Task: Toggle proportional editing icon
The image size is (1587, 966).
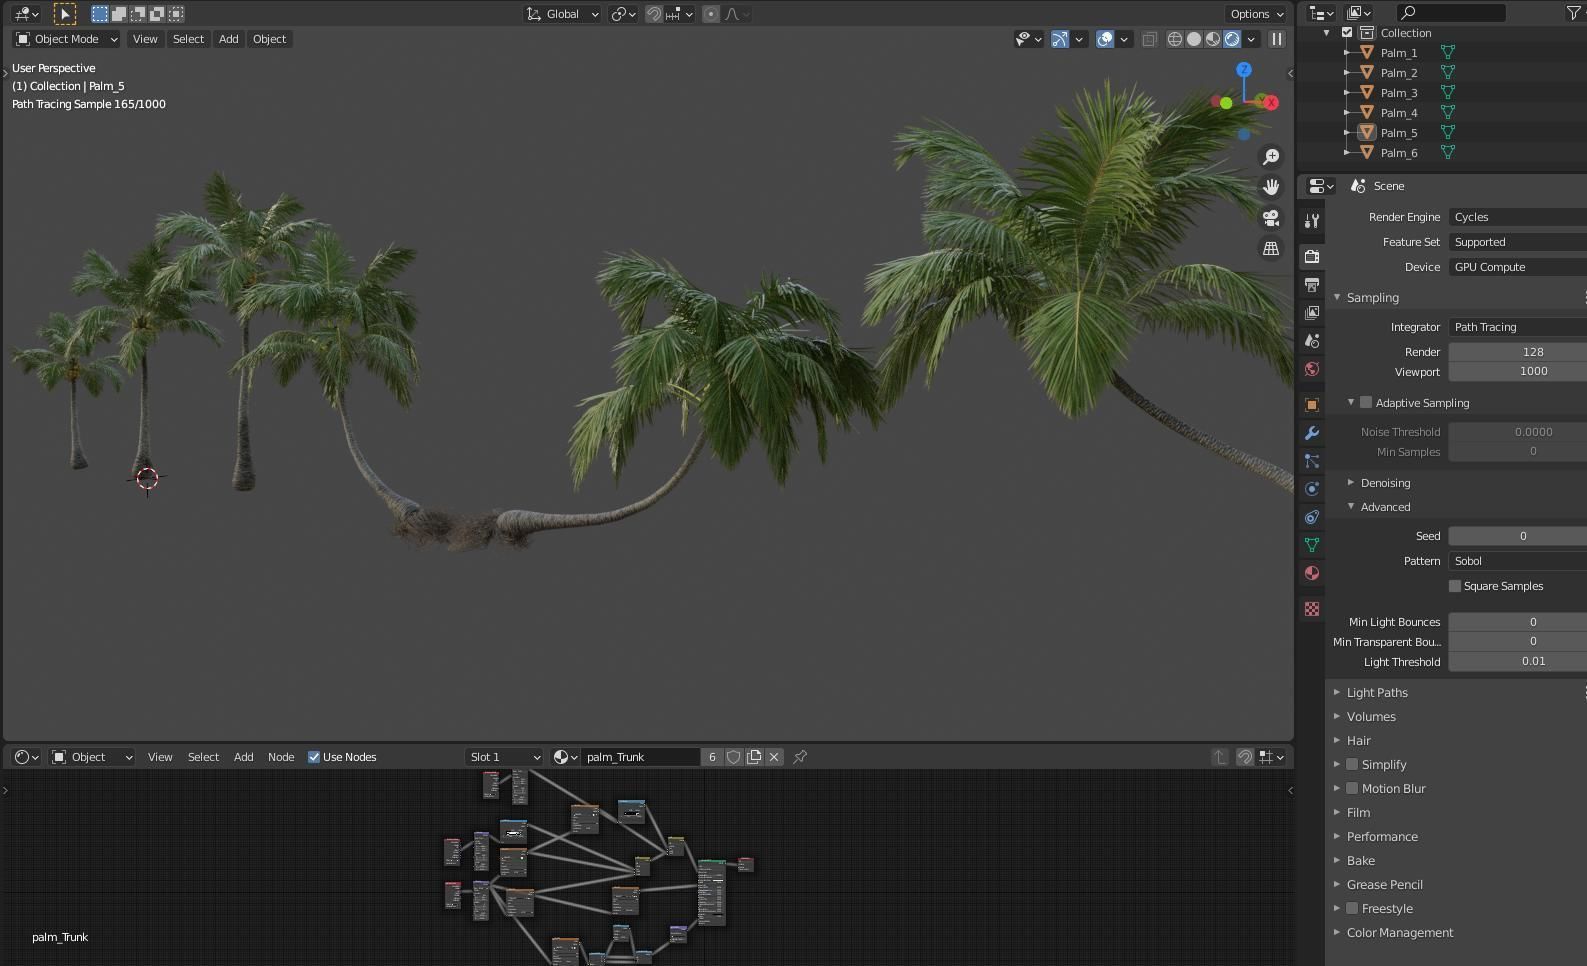Action: click(x=710, y=14)
